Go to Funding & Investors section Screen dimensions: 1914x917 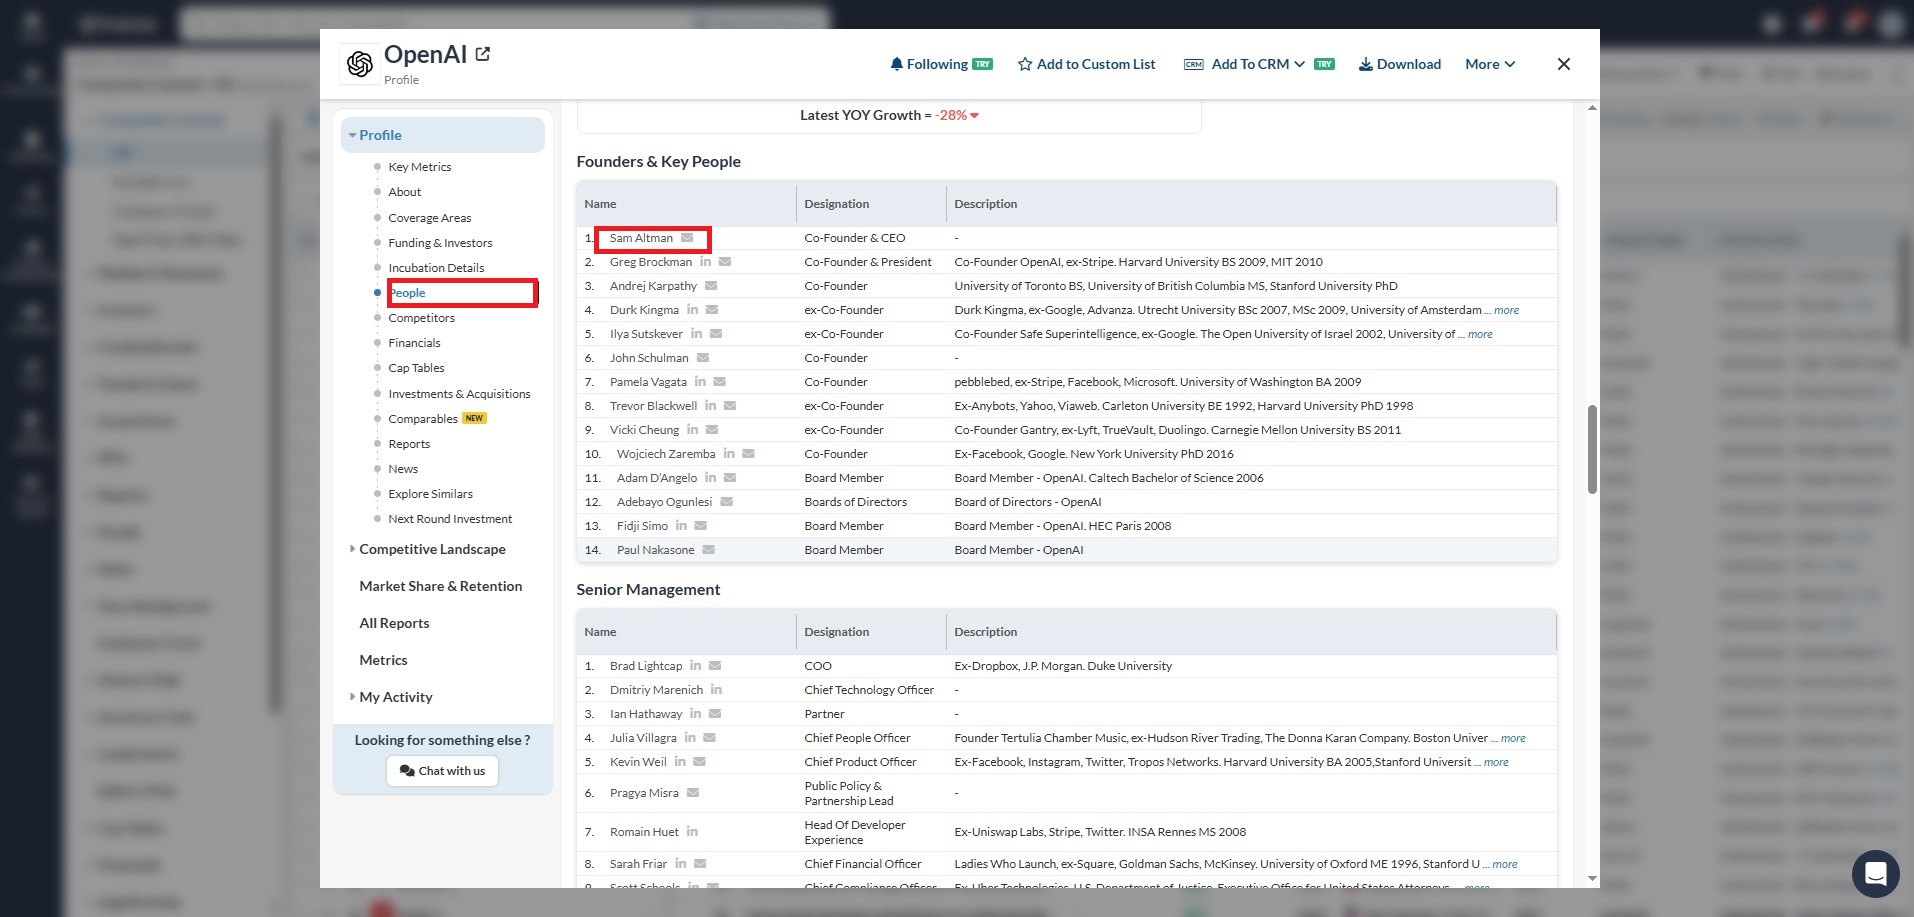pyautogui.click(x=440, y=243)
